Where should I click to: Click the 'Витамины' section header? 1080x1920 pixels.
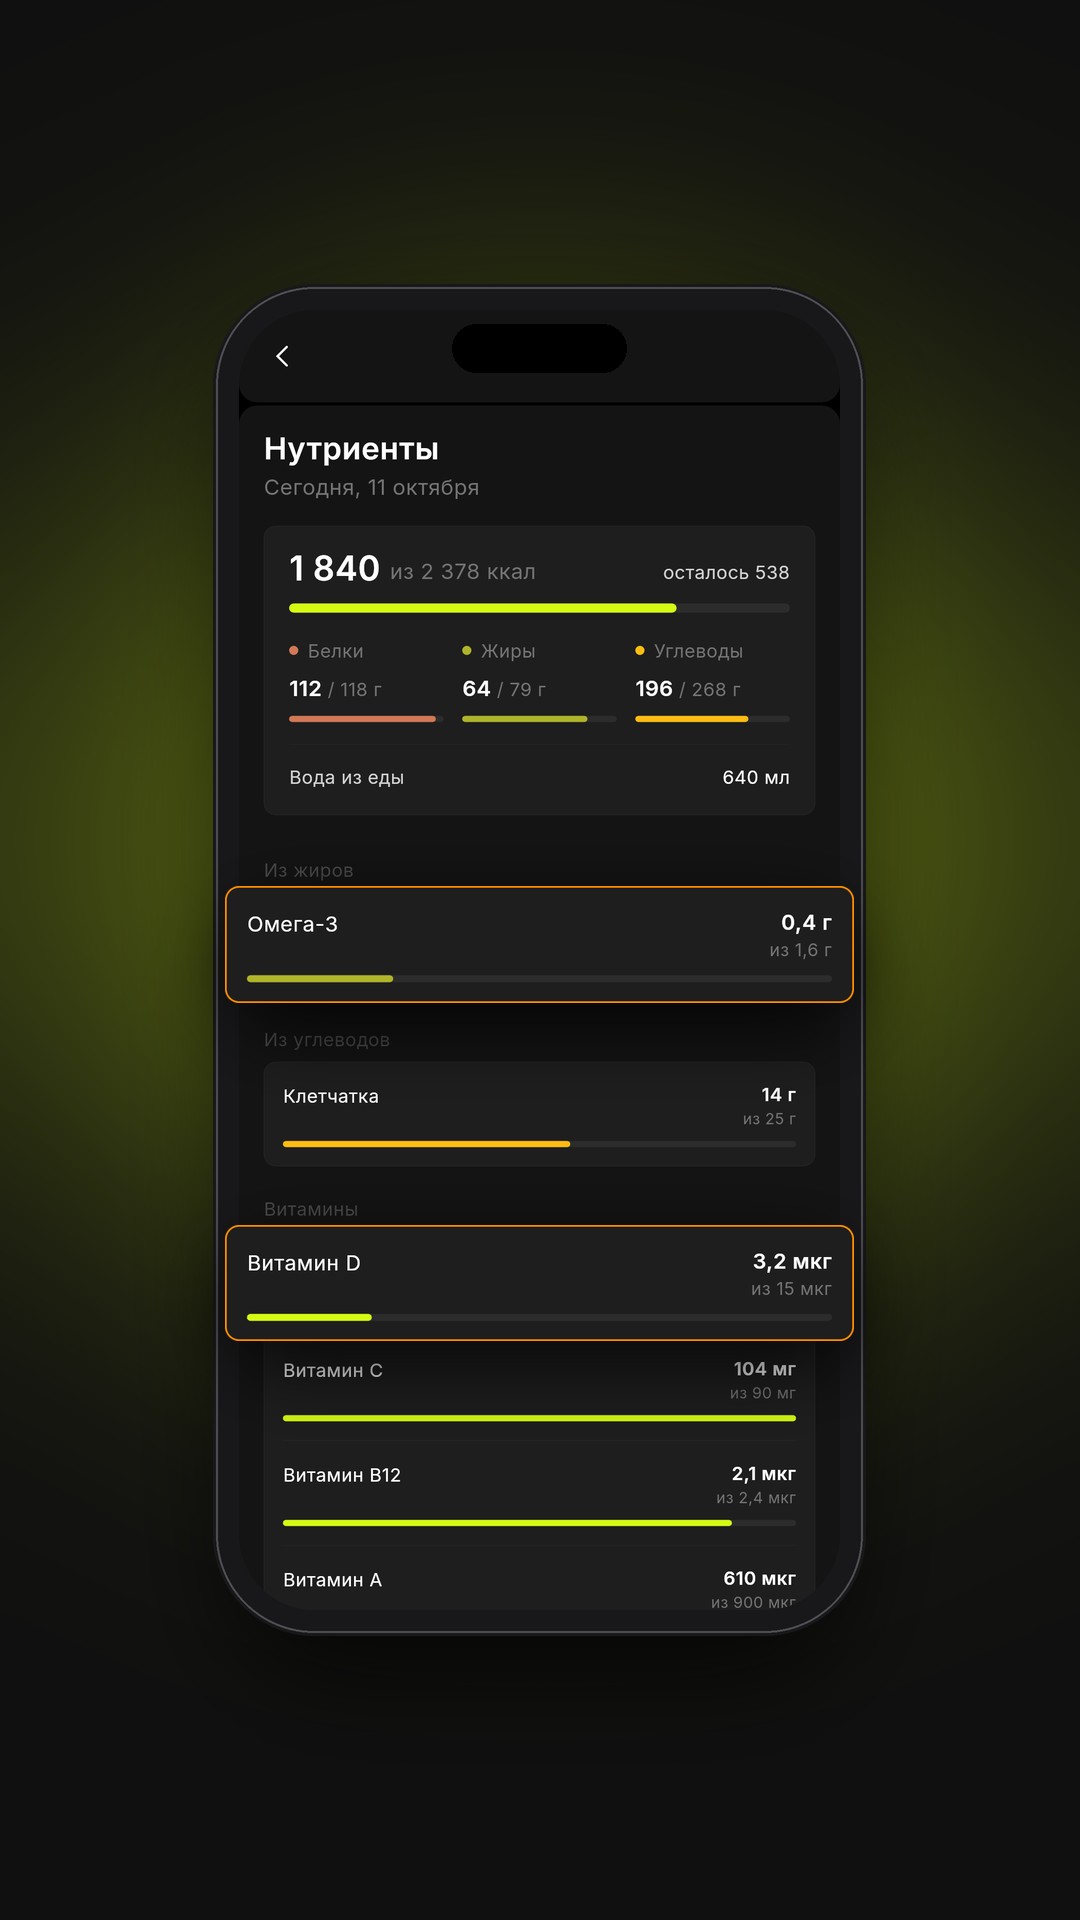(x=311, y=1209)
